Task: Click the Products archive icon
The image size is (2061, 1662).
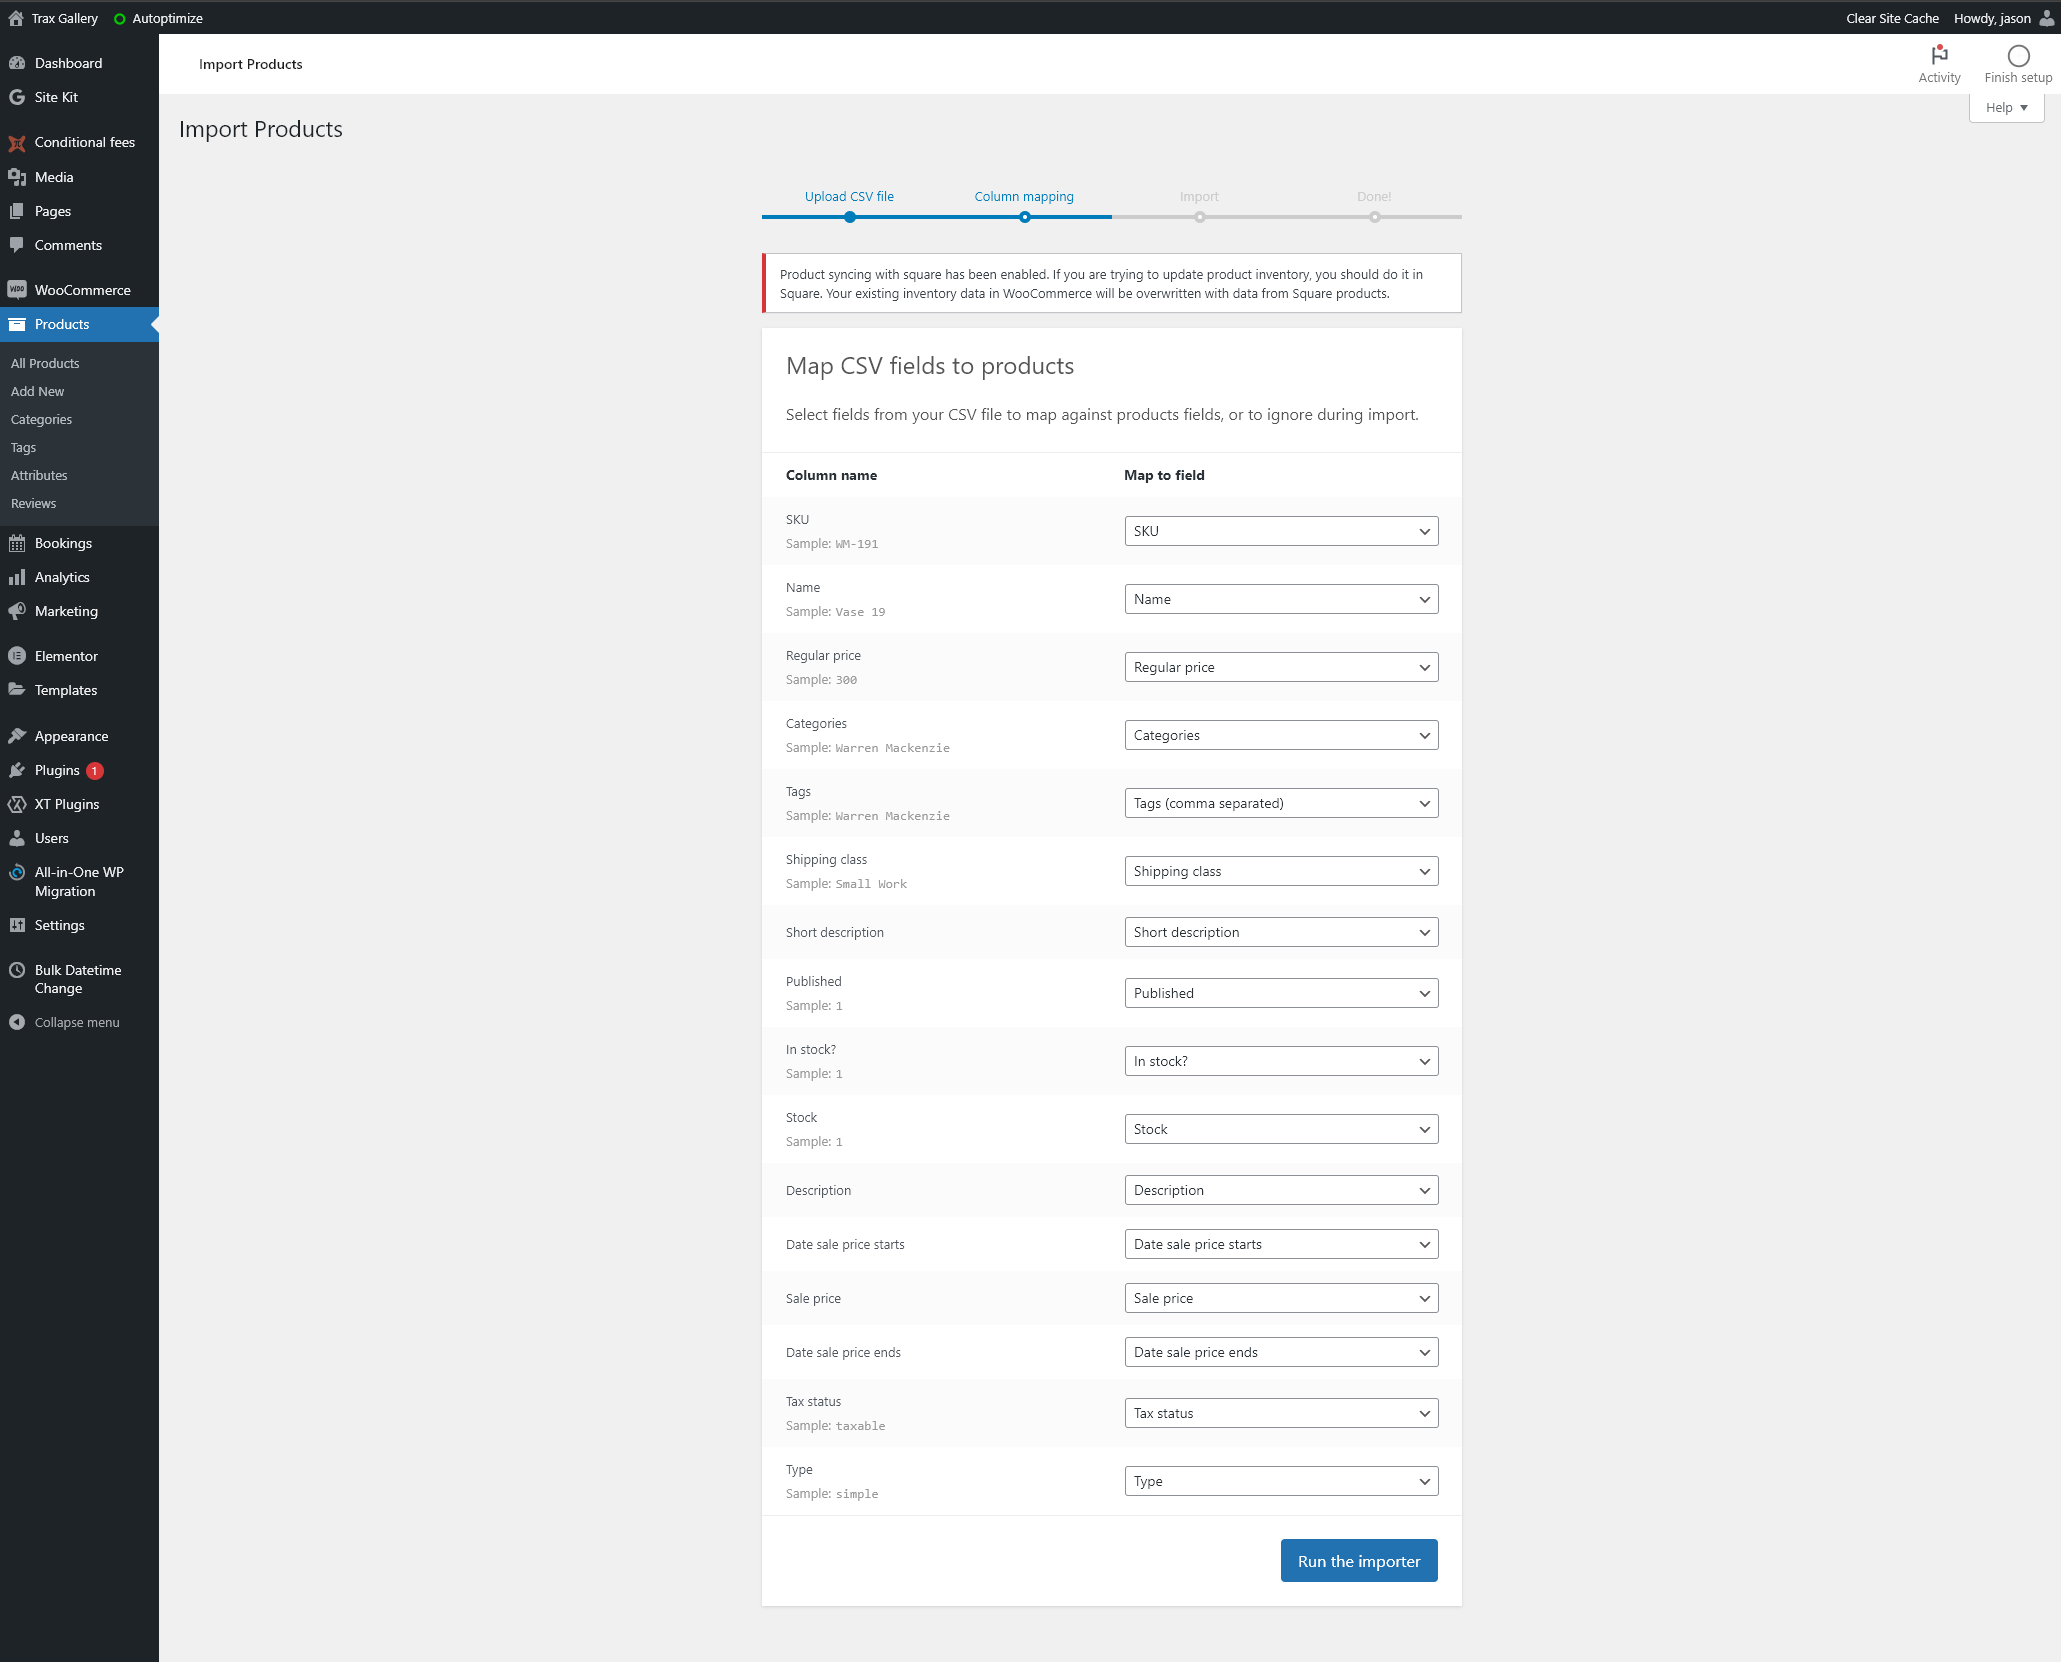Action: pyautogui.click(x=17, y=324)
